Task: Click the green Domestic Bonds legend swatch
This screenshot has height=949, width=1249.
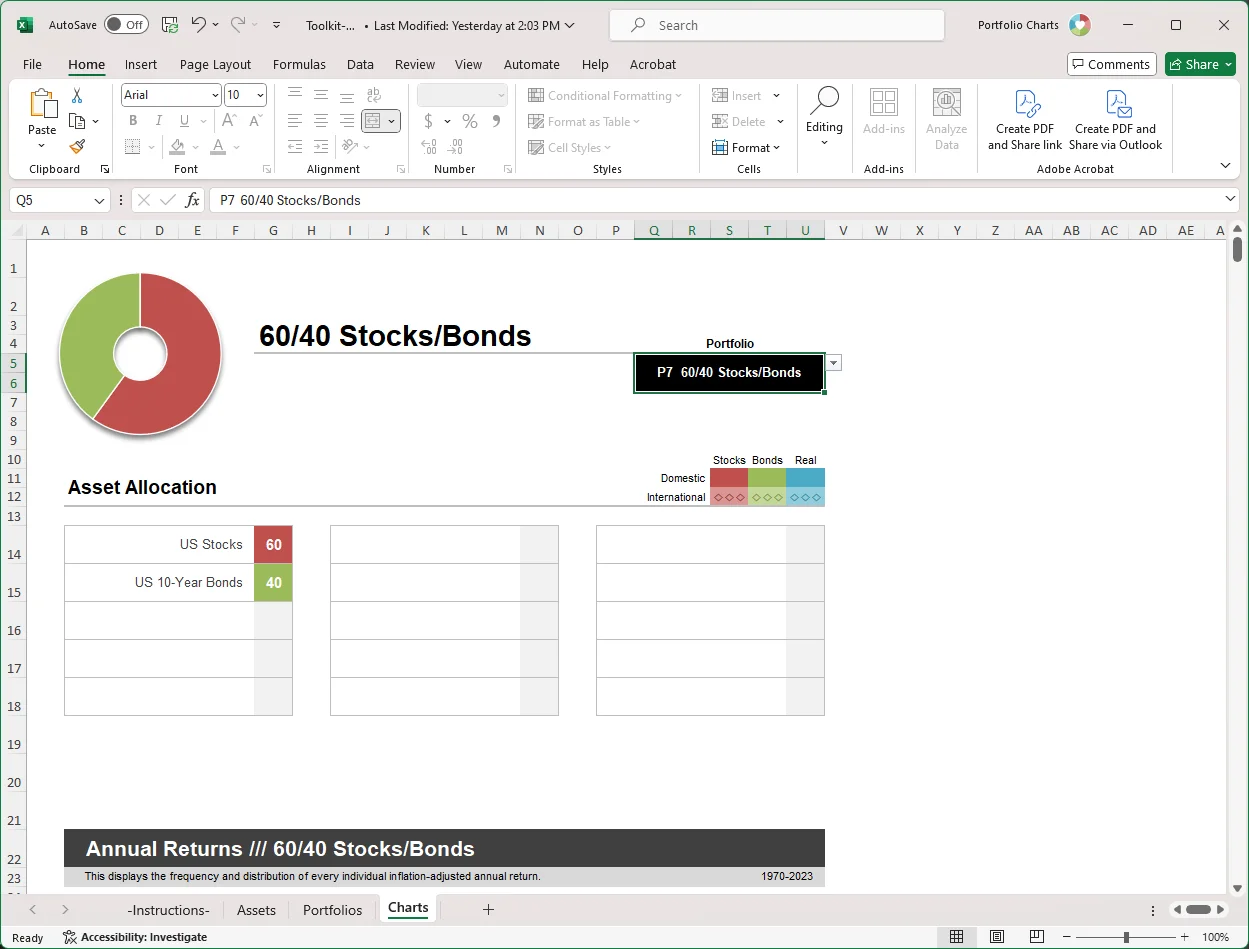Action: 767,478
